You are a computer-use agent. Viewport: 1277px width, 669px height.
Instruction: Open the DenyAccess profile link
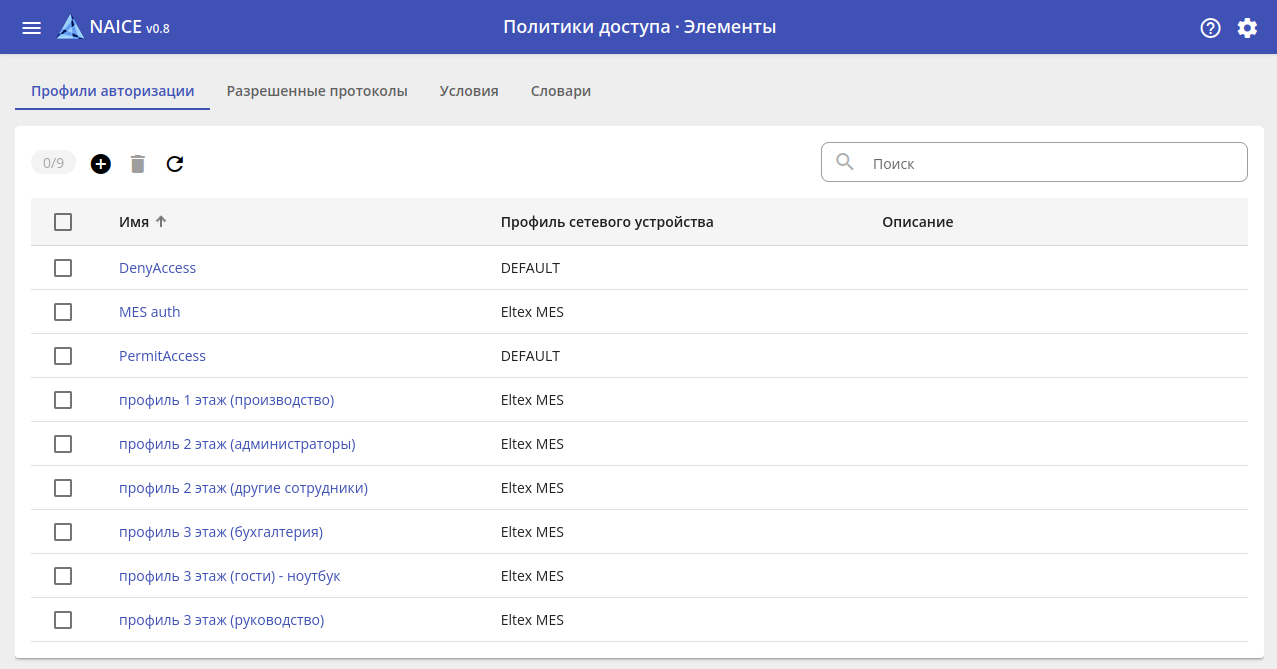tap(157, 268)
